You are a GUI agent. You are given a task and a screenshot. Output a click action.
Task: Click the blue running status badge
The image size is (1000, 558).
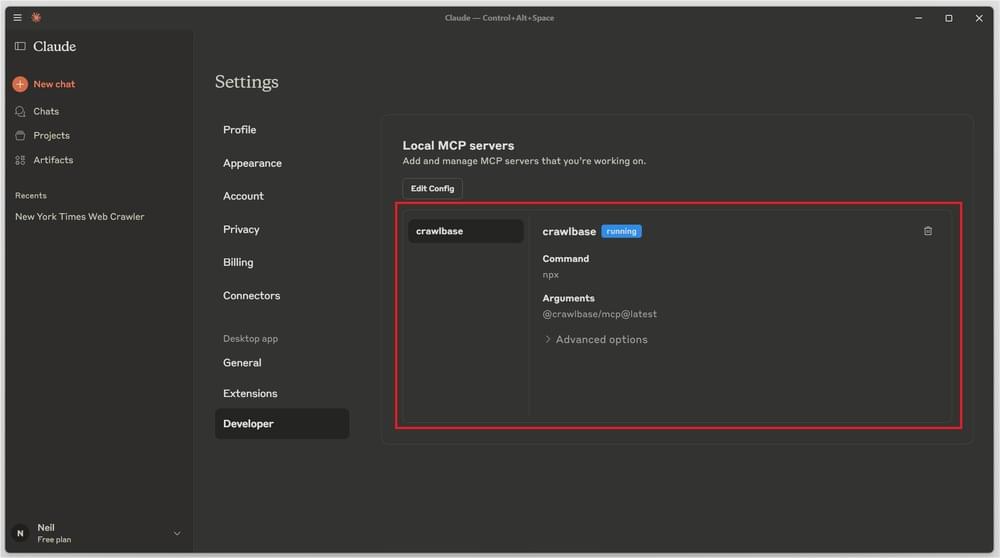click(621, 231)
